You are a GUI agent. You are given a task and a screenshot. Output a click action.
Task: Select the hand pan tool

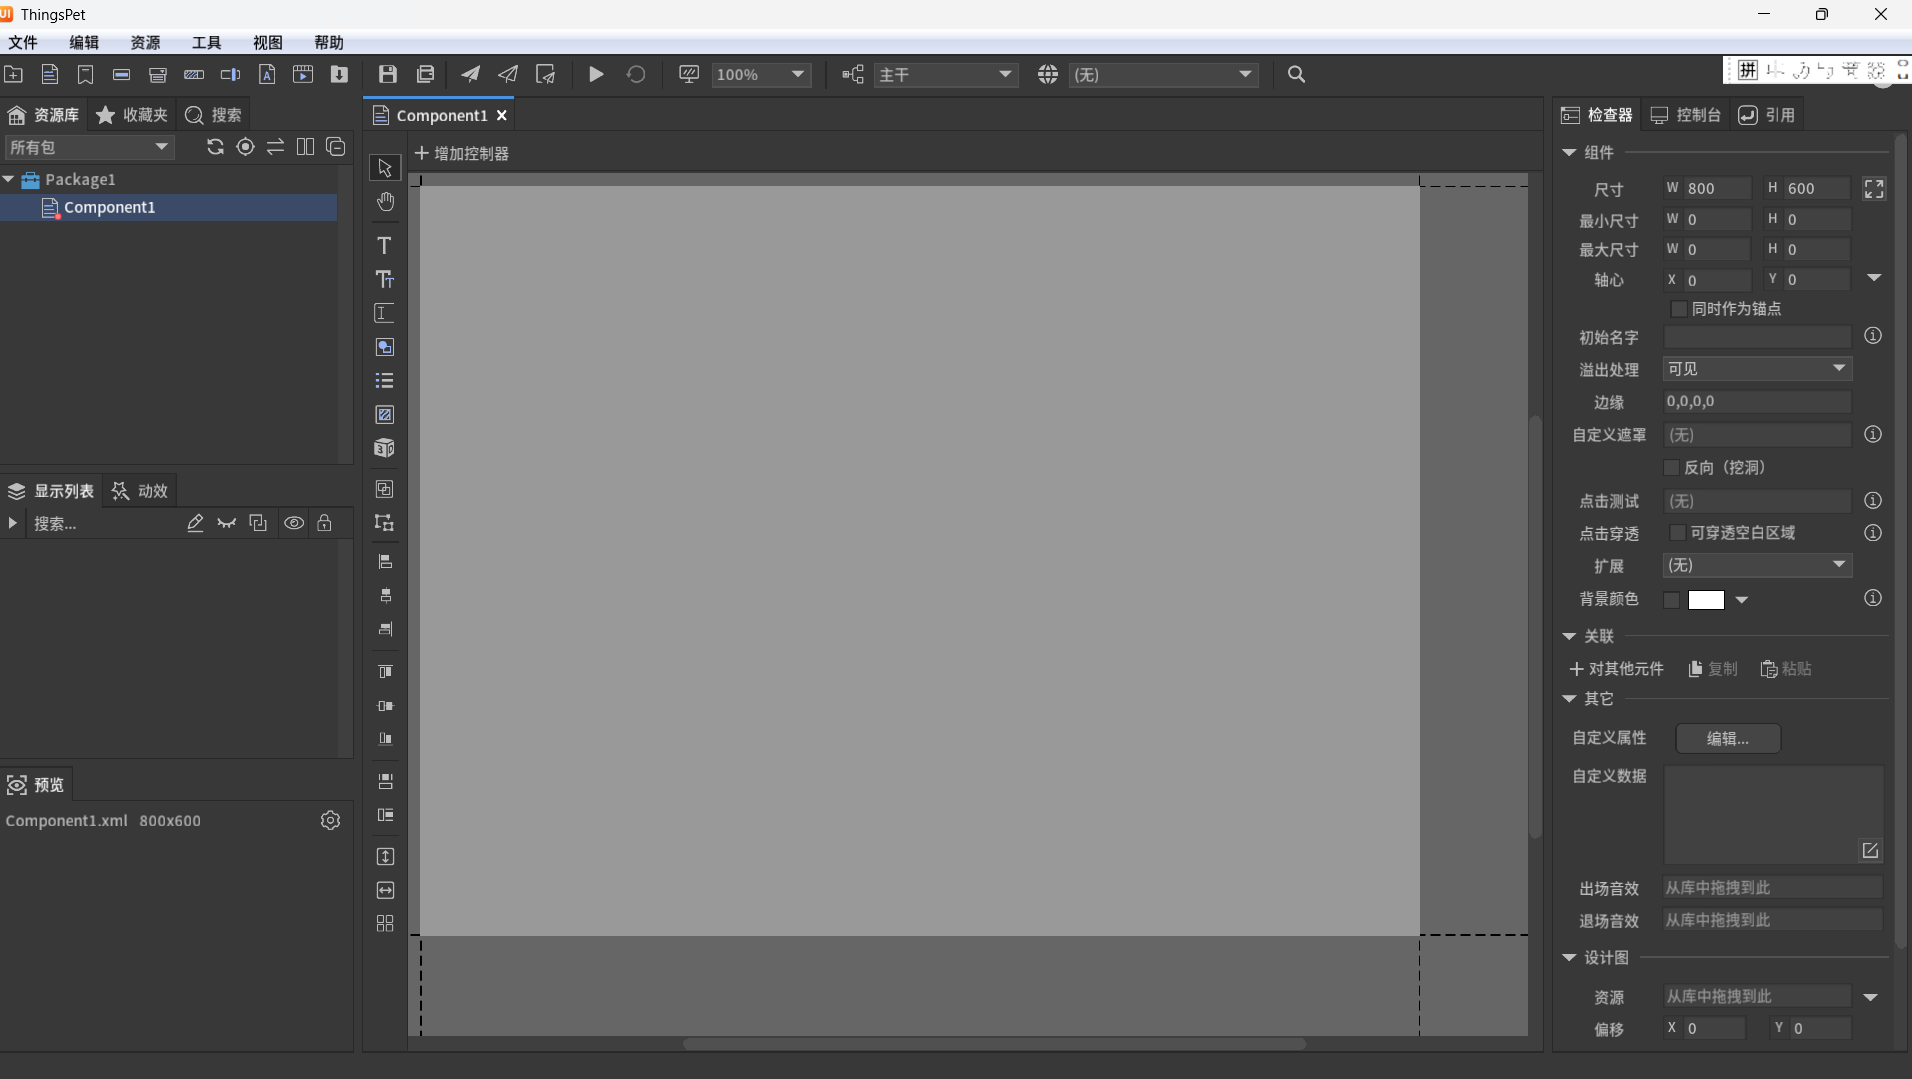(385, 202)
